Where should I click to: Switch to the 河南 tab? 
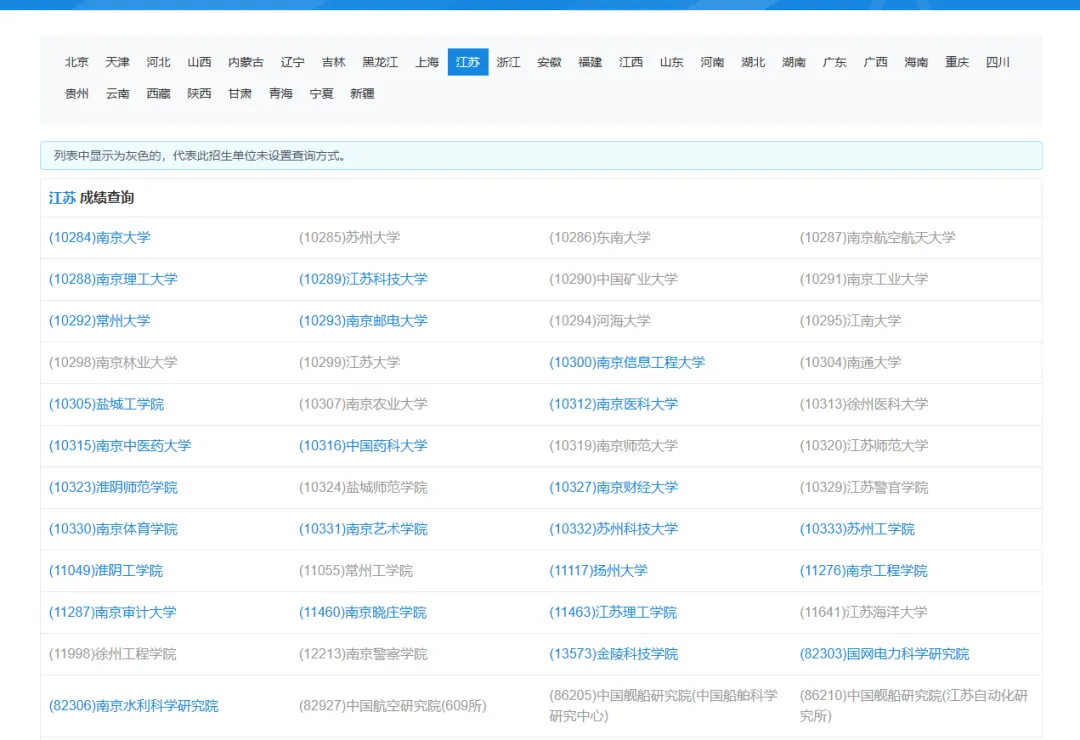712,62
